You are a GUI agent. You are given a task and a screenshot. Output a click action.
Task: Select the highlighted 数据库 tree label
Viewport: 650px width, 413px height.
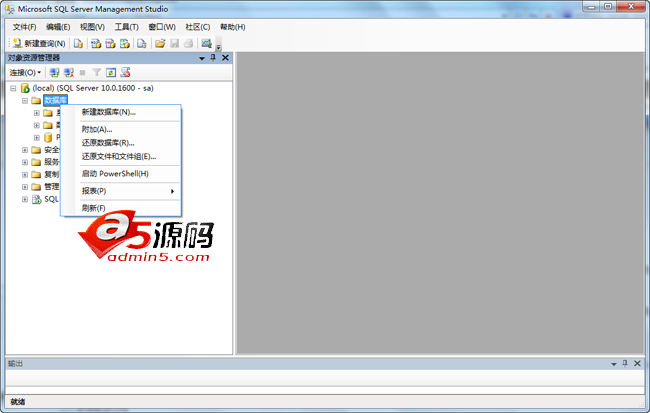pyautogui.click(x=55, y=100)
